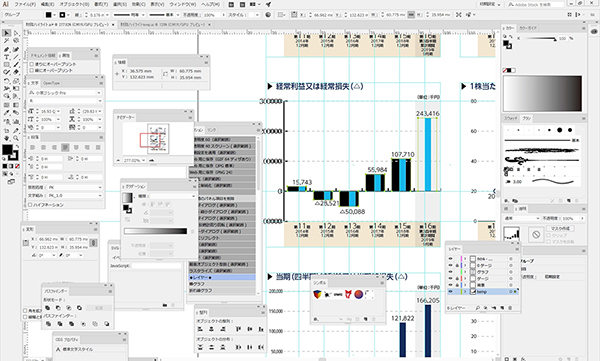The height and width of the screenshot is (361, 600).
Task: Open the ファイル menu
Action: pos(25,4)
